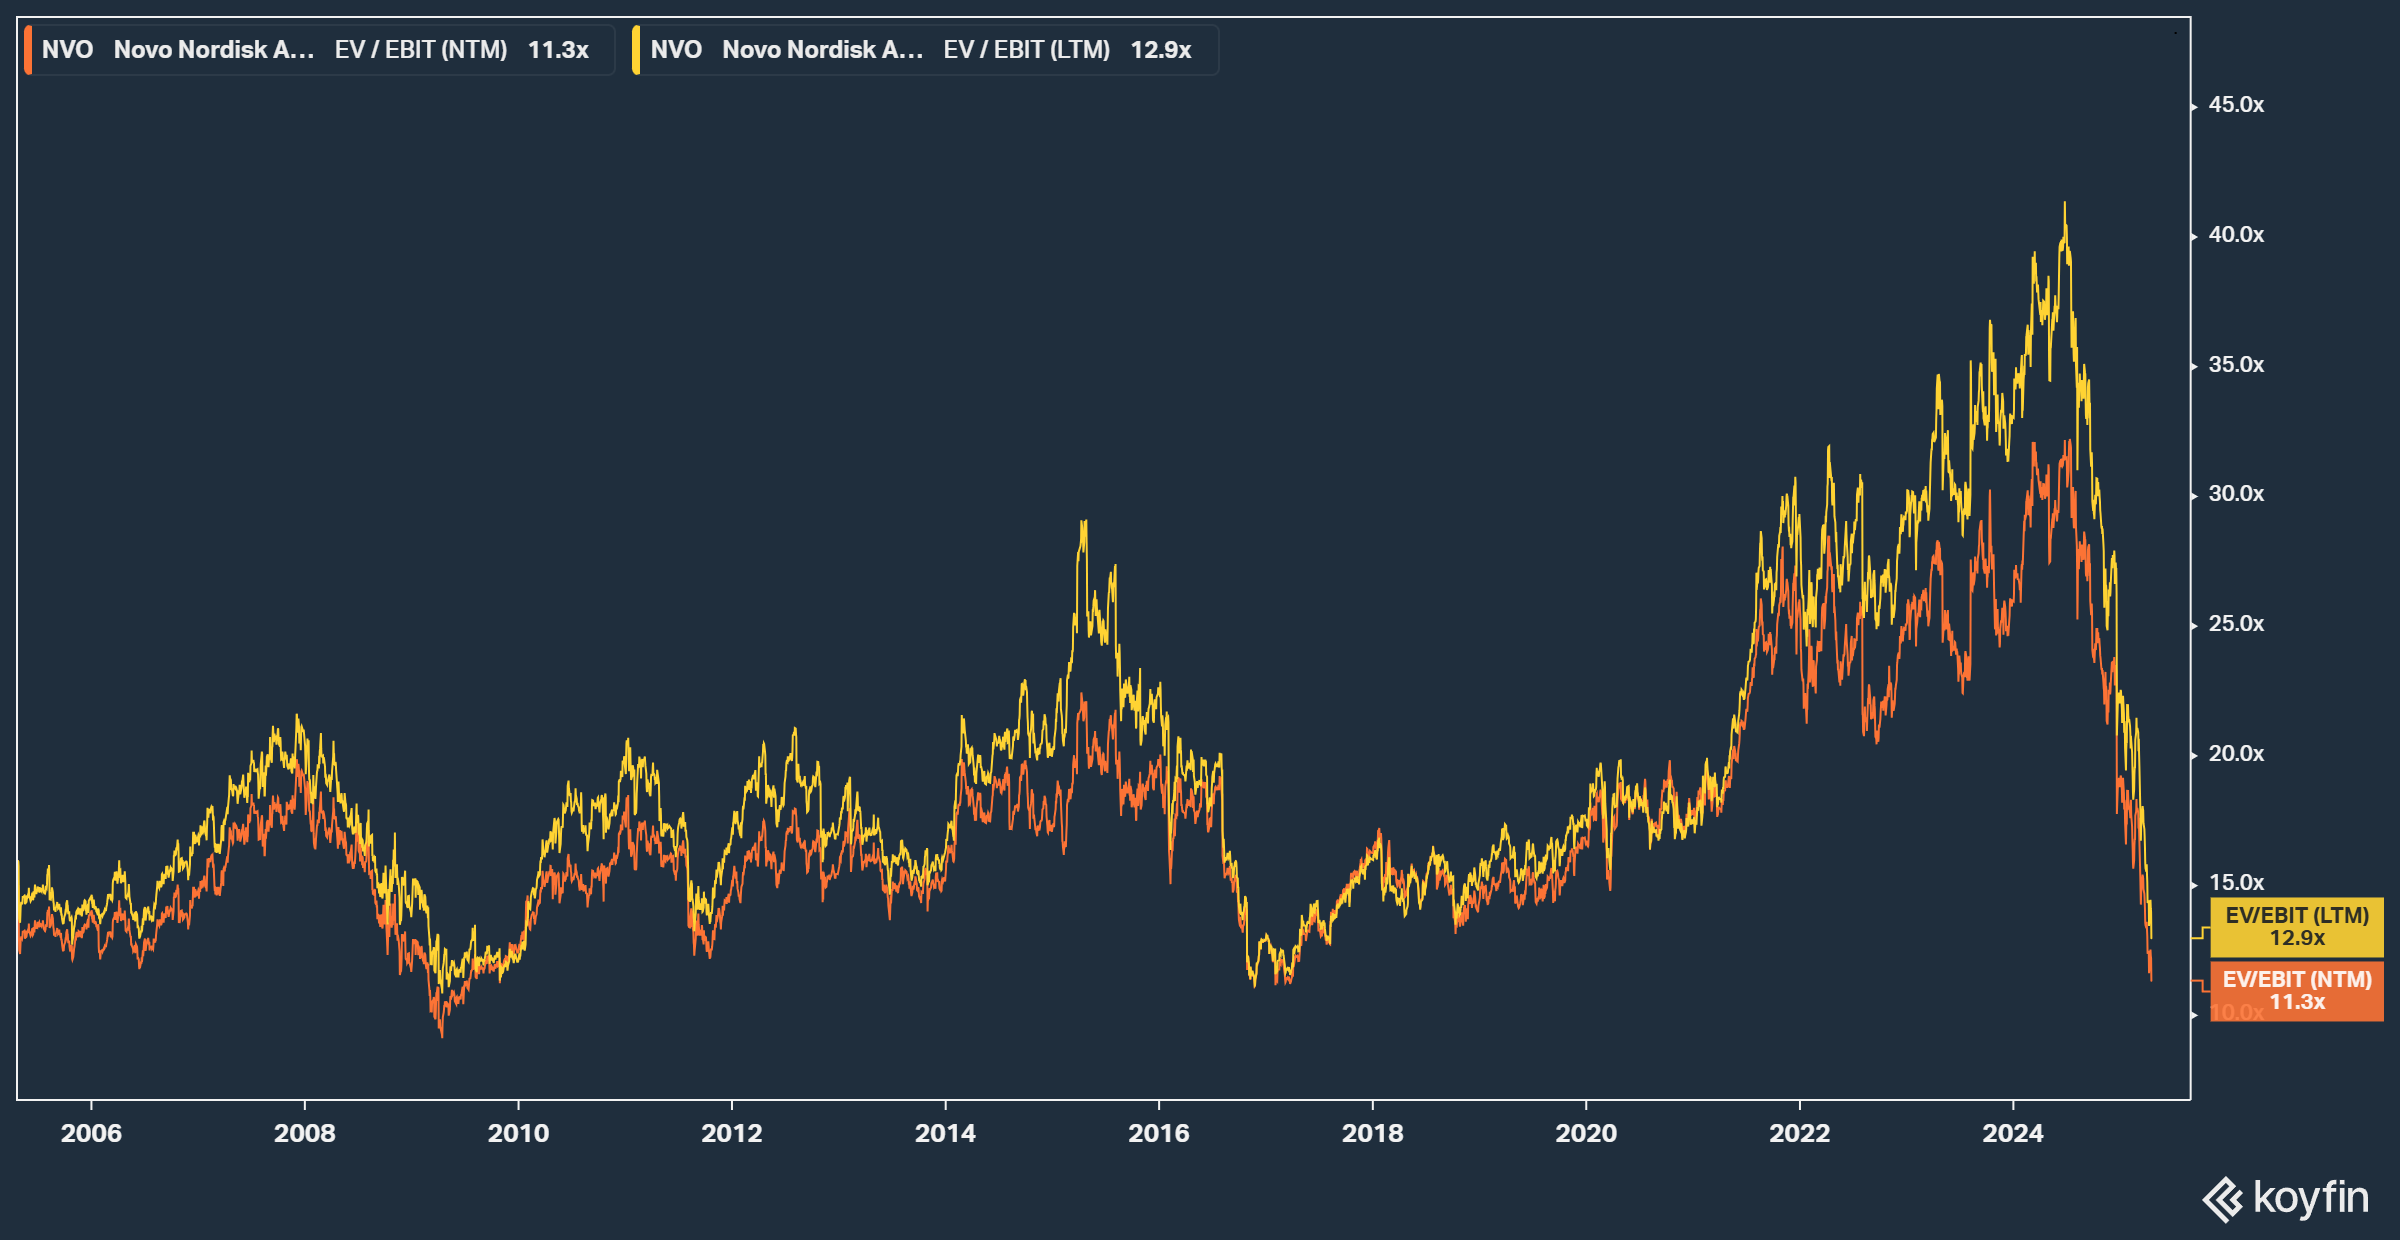Click the 30.0x y-axis label
The image size is (2400, 1240).
pos(2236,494)
